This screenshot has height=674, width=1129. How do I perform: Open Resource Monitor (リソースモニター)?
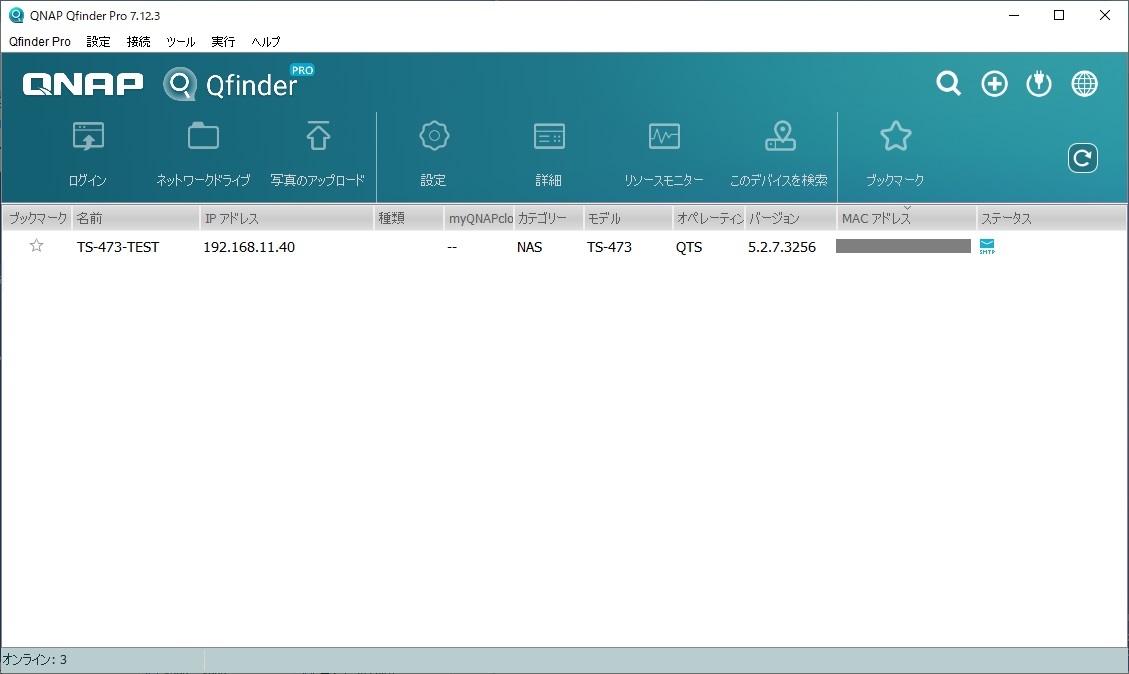pyautogui.click(x=664, y=136)
